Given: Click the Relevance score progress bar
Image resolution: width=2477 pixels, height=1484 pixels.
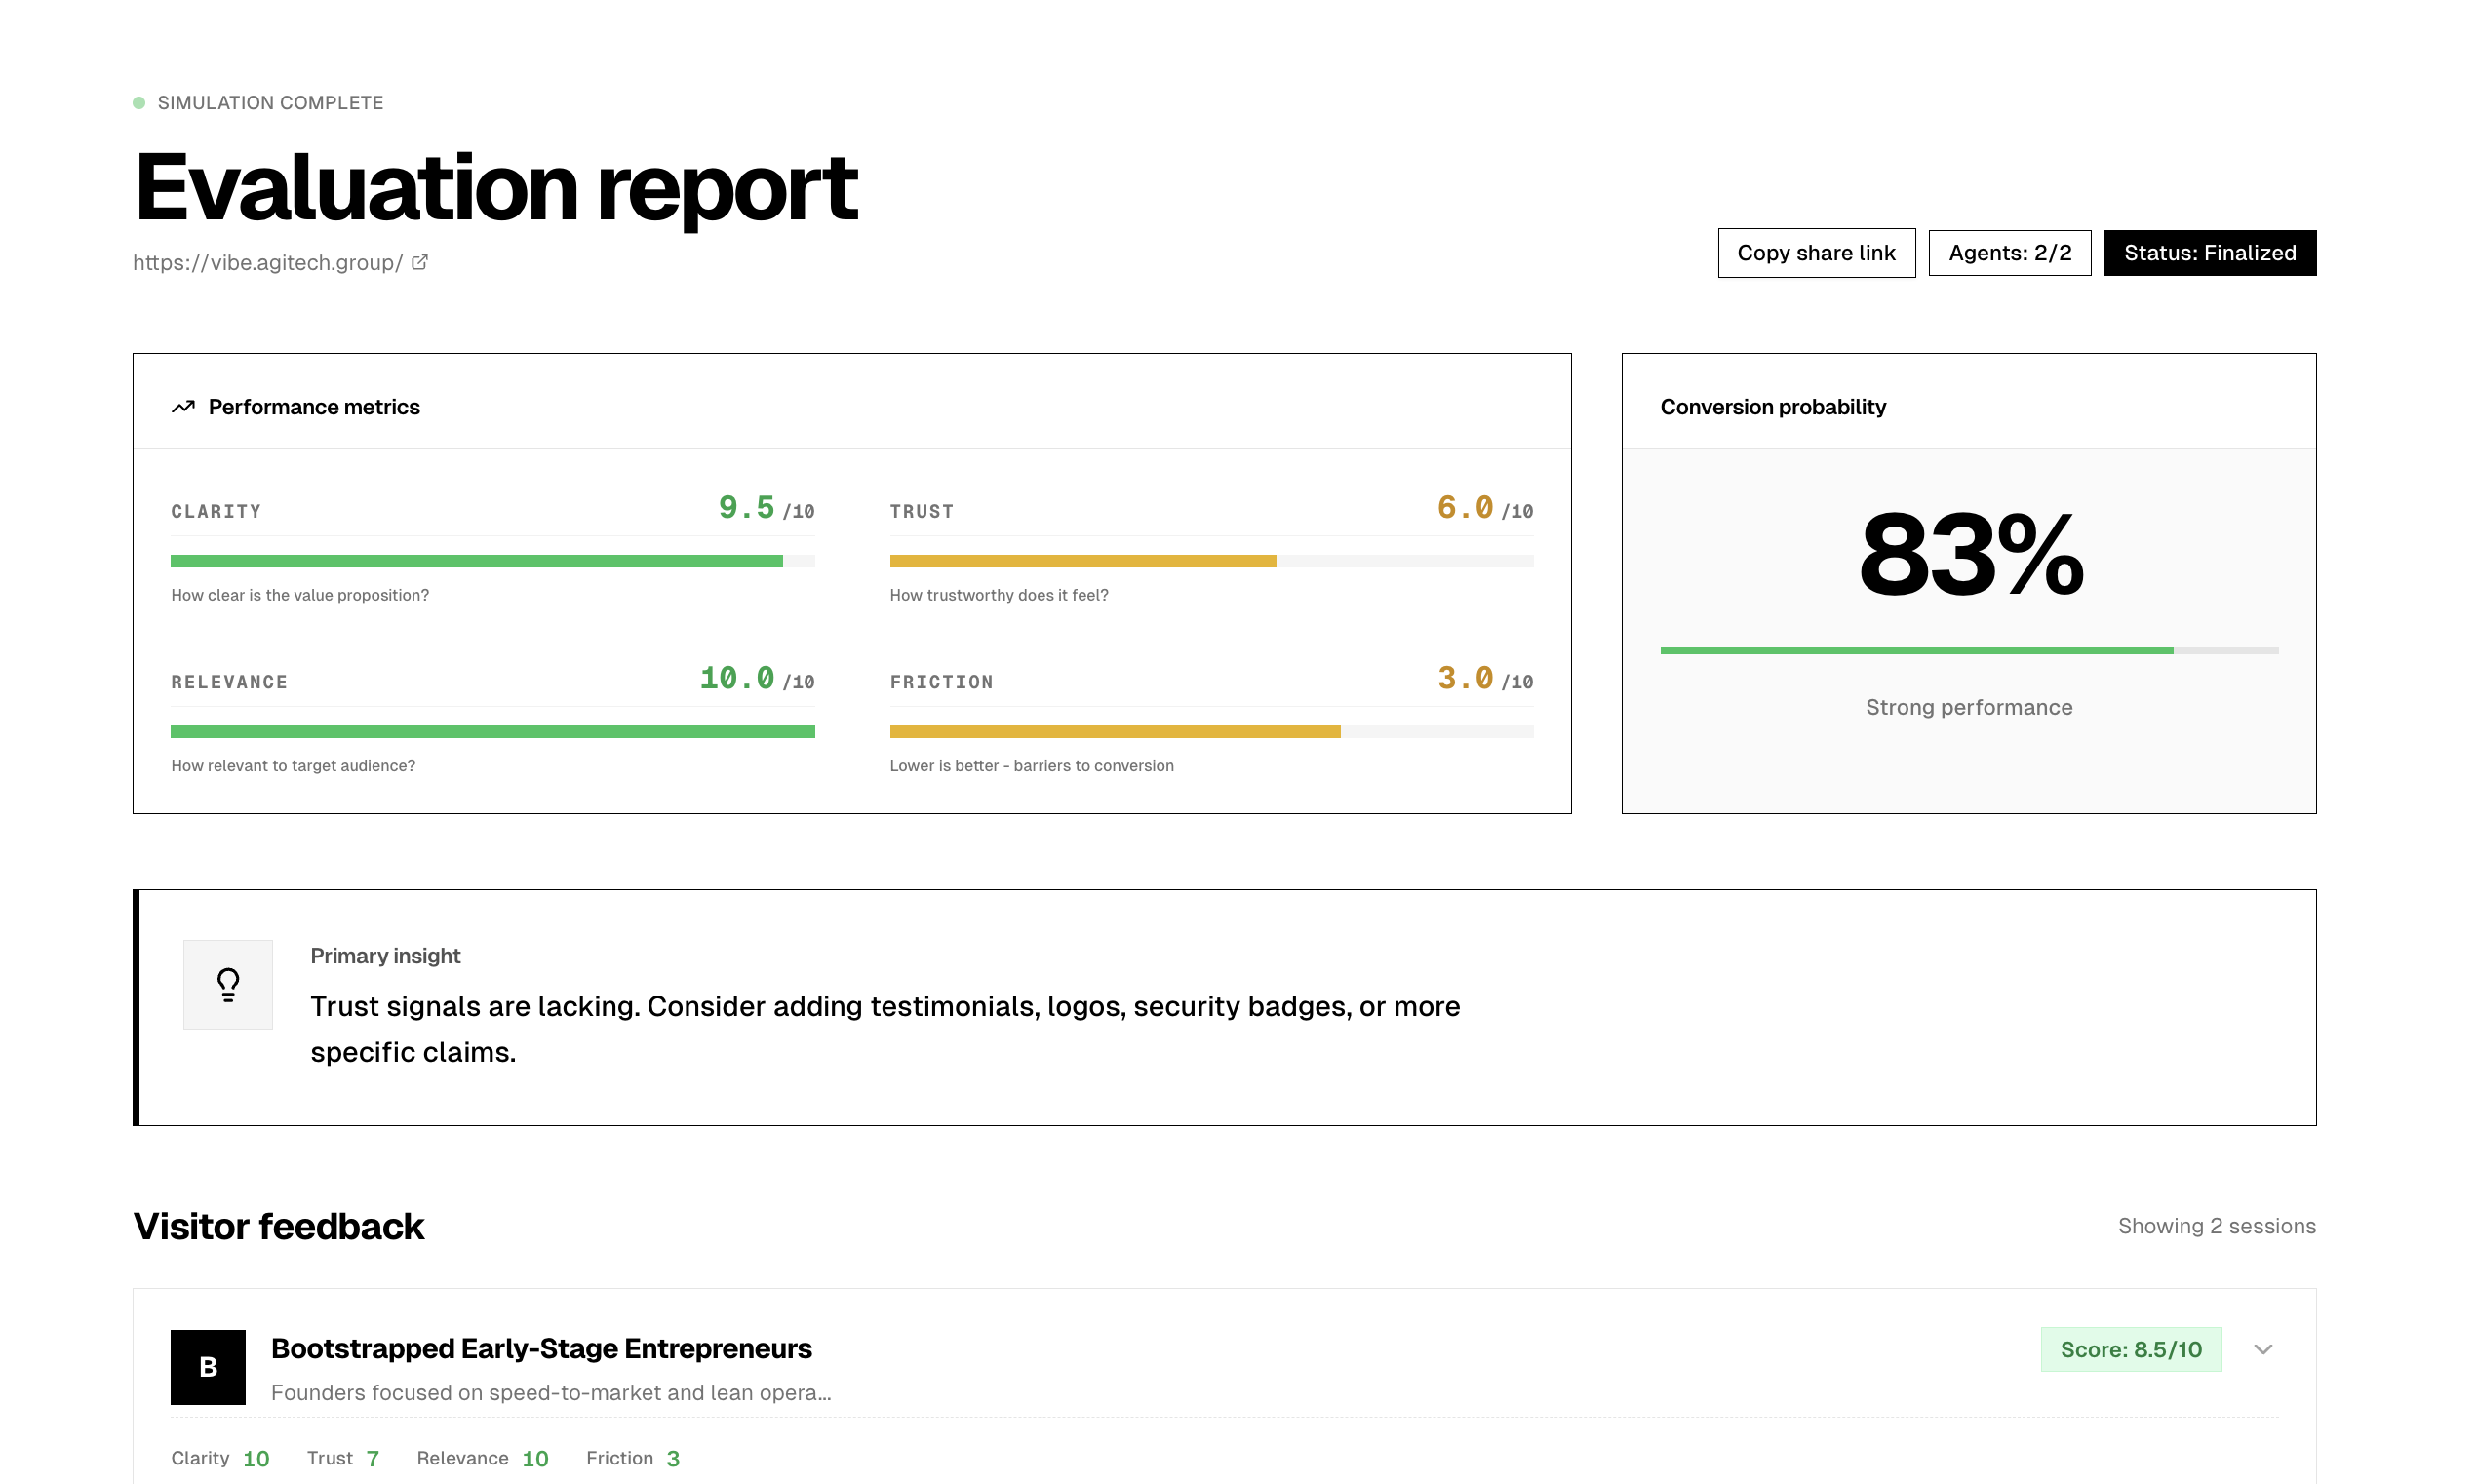Looking at the screenshot, I should 492,732.
